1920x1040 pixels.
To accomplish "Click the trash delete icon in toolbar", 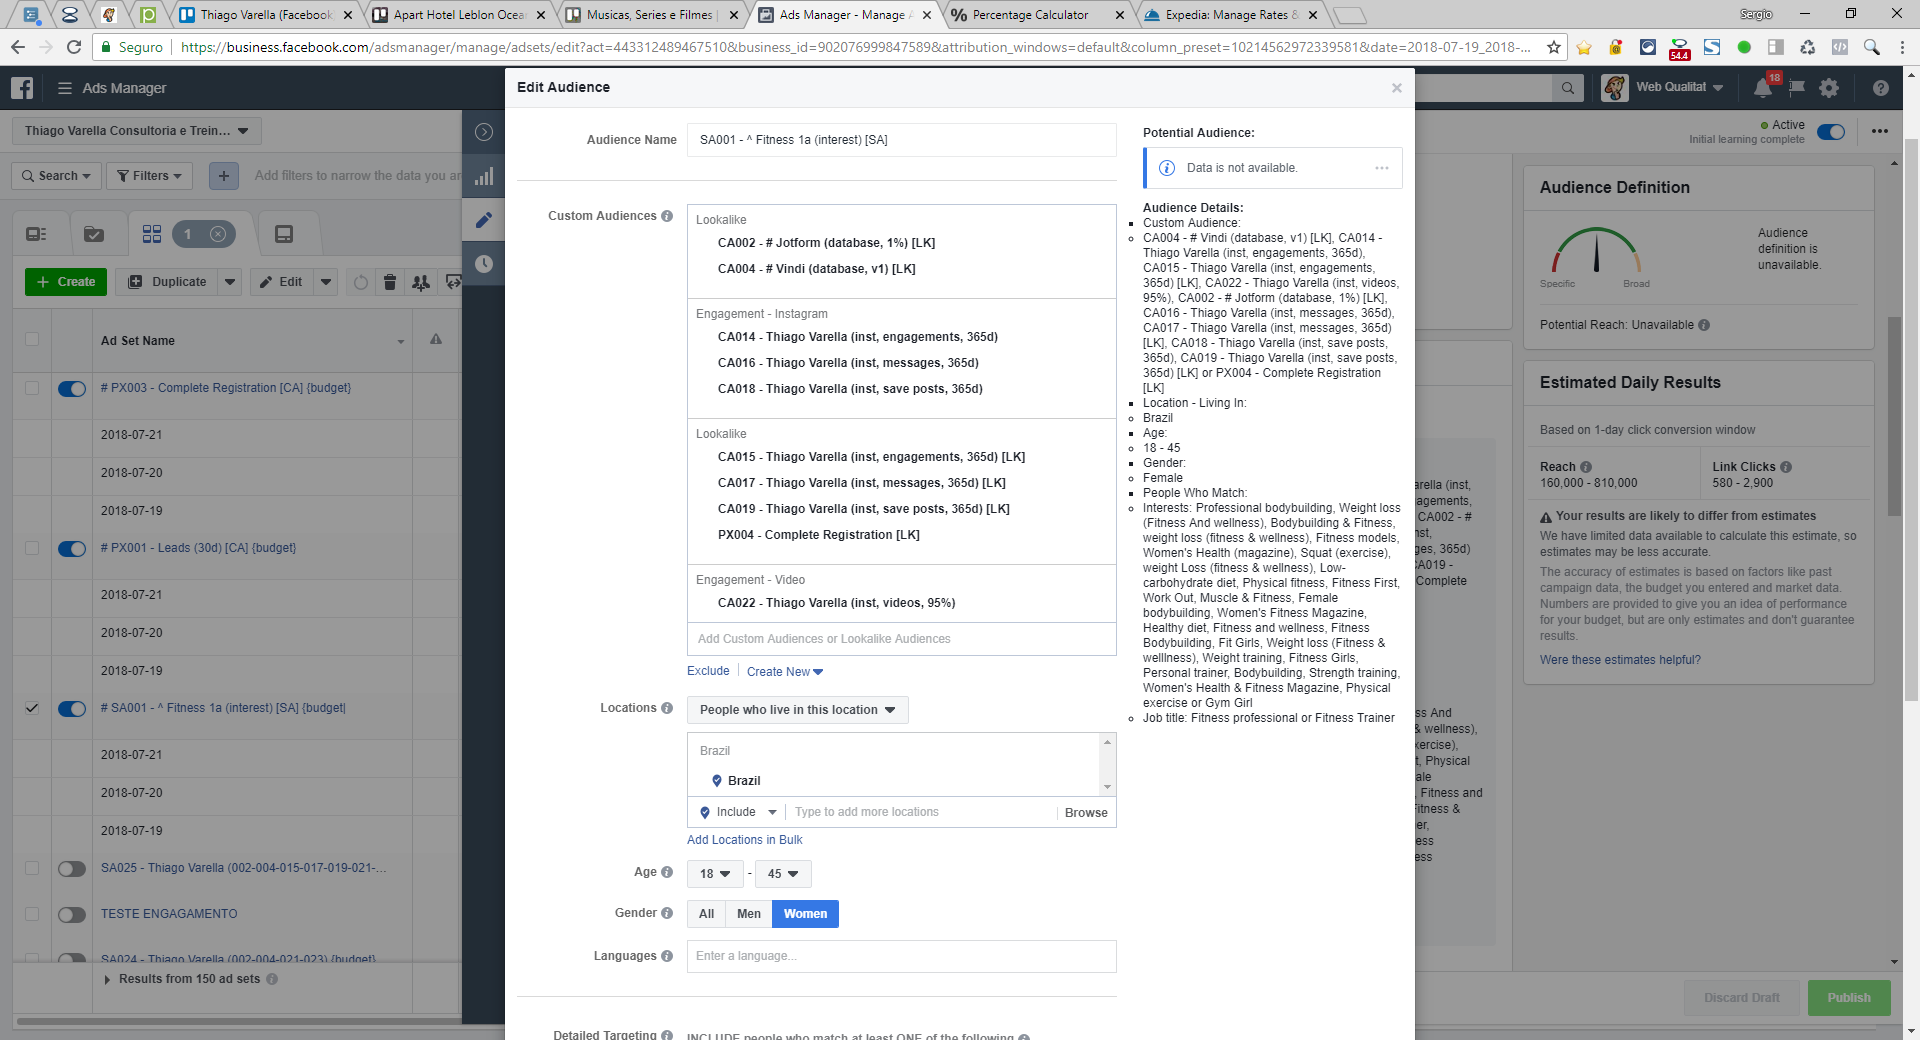I will 390,282.
